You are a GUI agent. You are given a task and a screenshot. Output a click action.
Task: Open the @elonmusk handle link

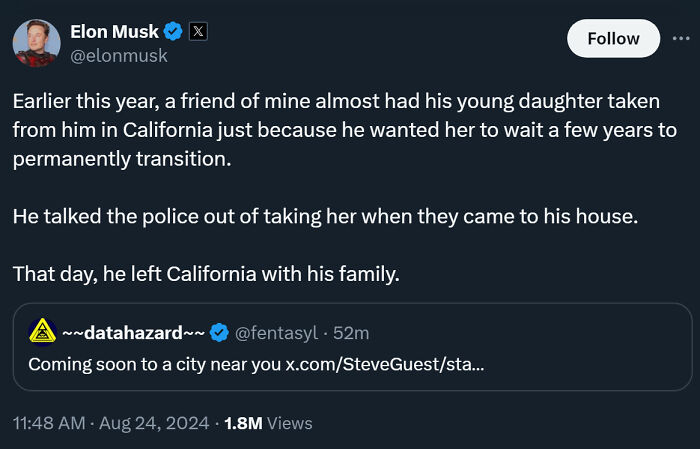coord(118,56)
